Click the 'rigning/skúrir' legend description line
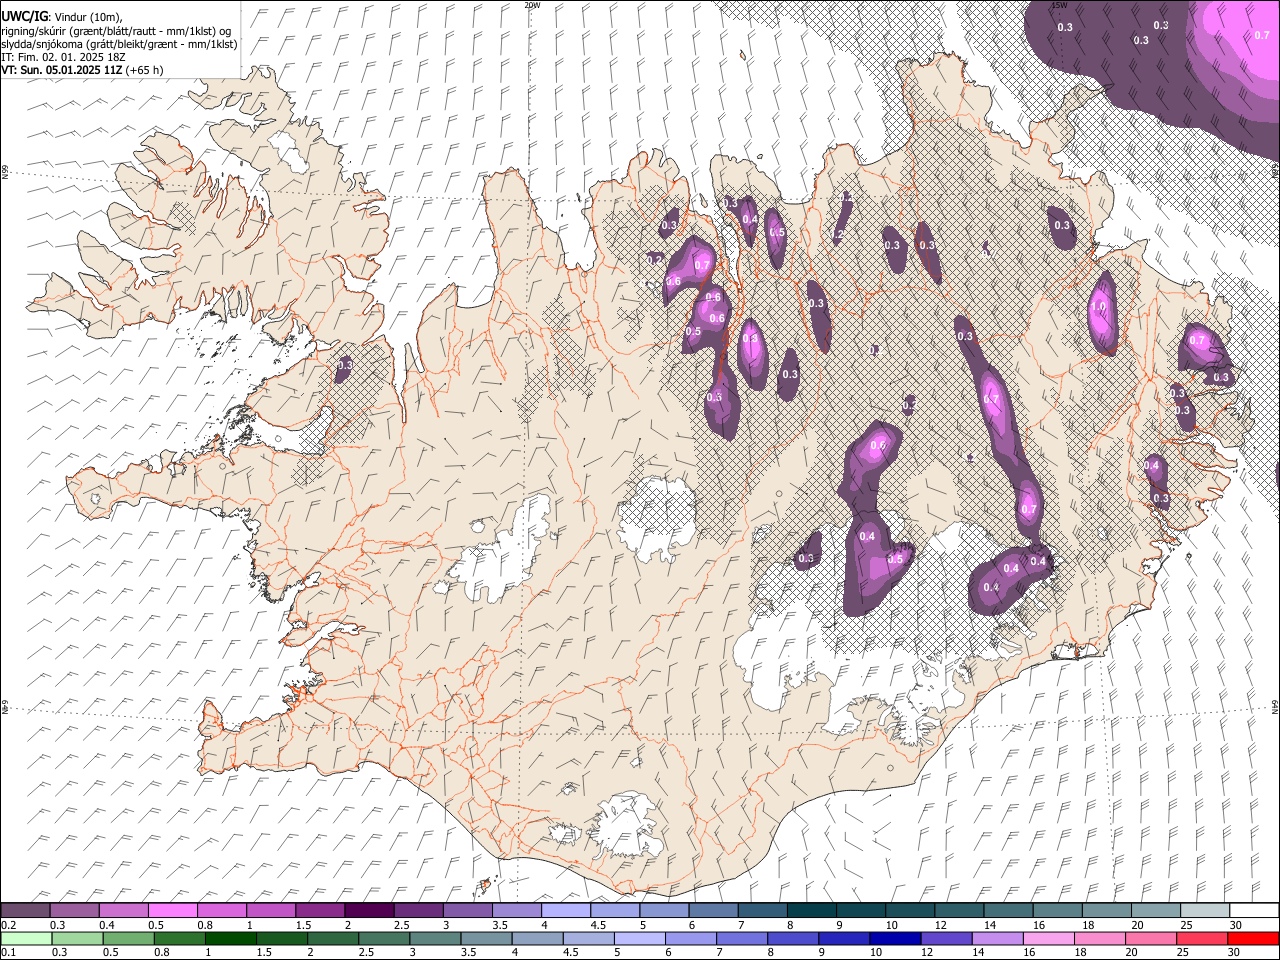1280x960 pixels. coord(116,31)
